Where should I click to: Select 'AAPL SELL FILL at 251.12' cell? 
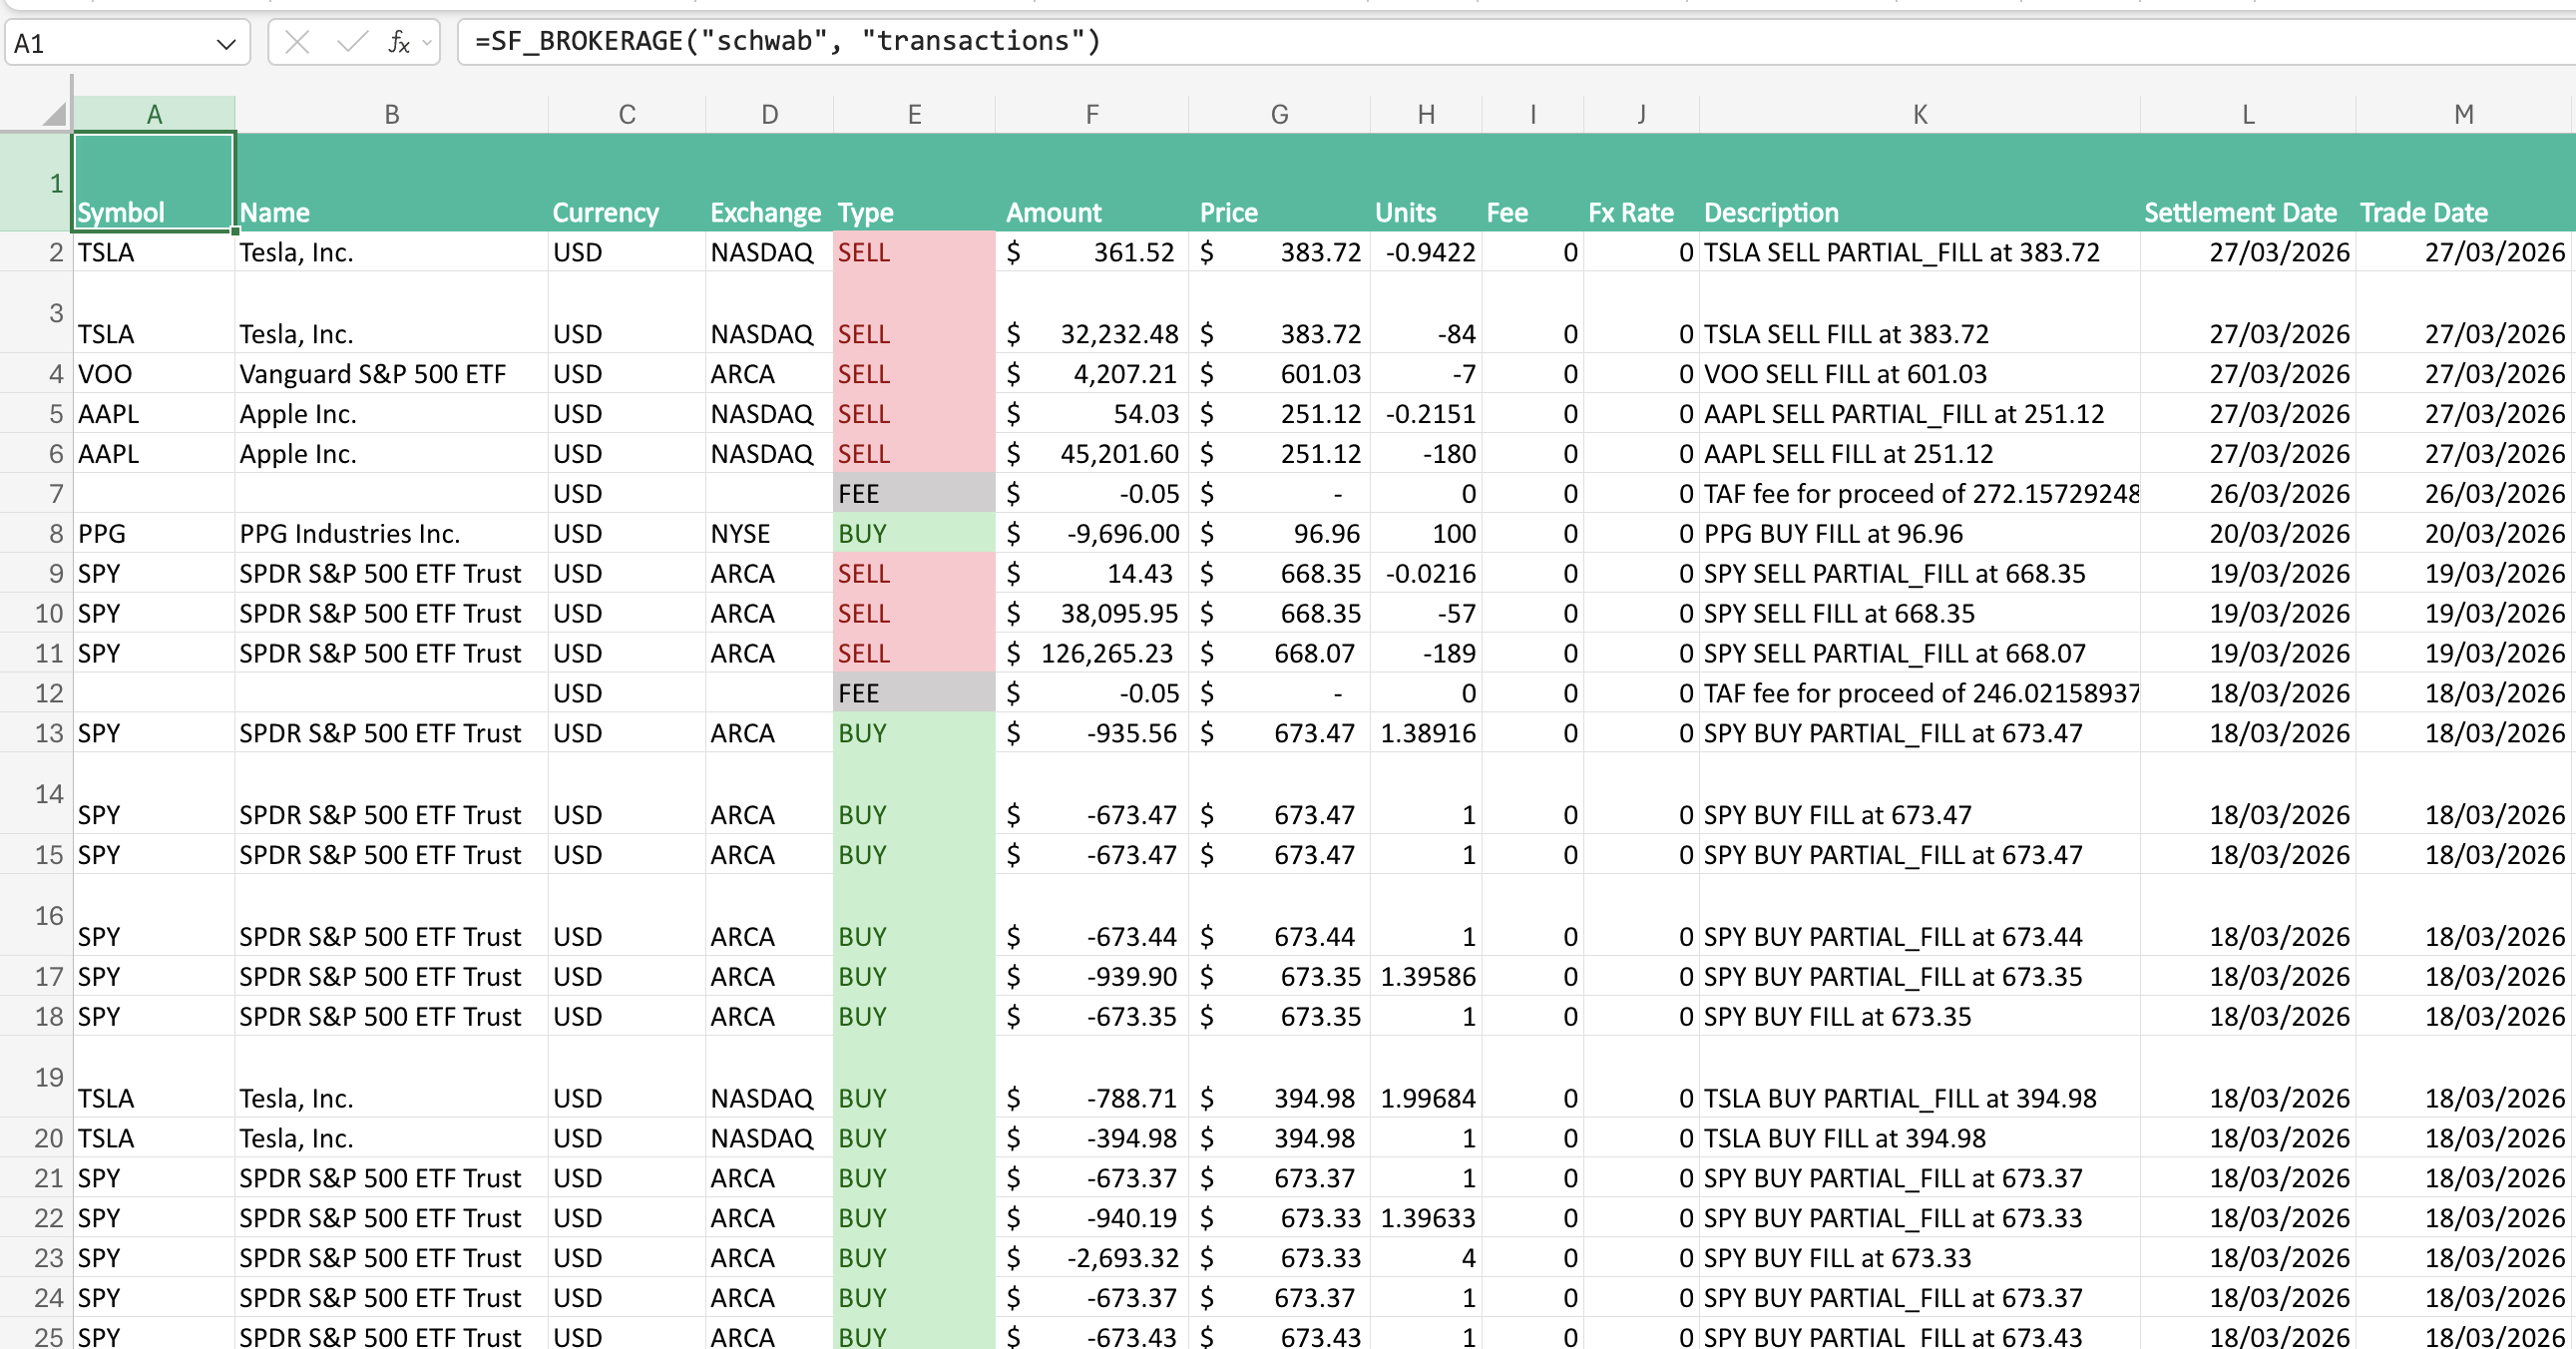1920,453
